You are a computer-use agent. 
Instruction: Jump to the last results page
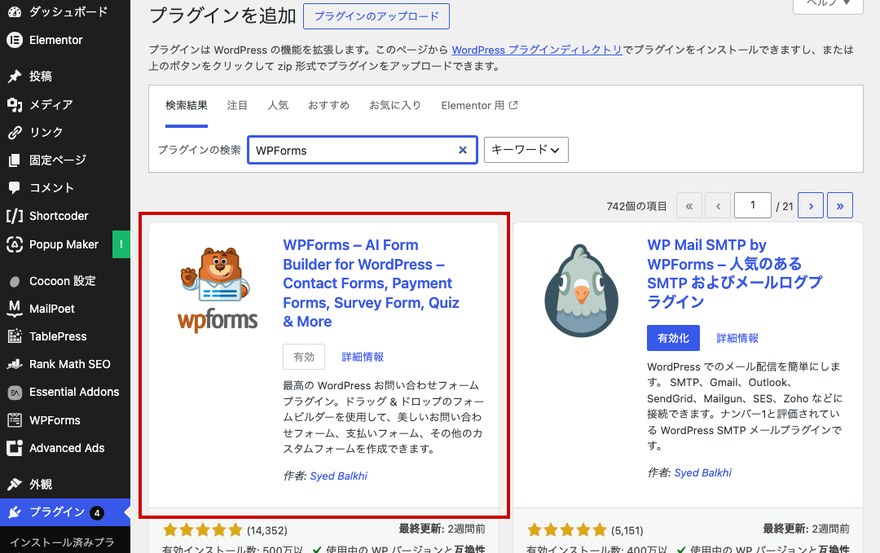(x=840, y=205)
